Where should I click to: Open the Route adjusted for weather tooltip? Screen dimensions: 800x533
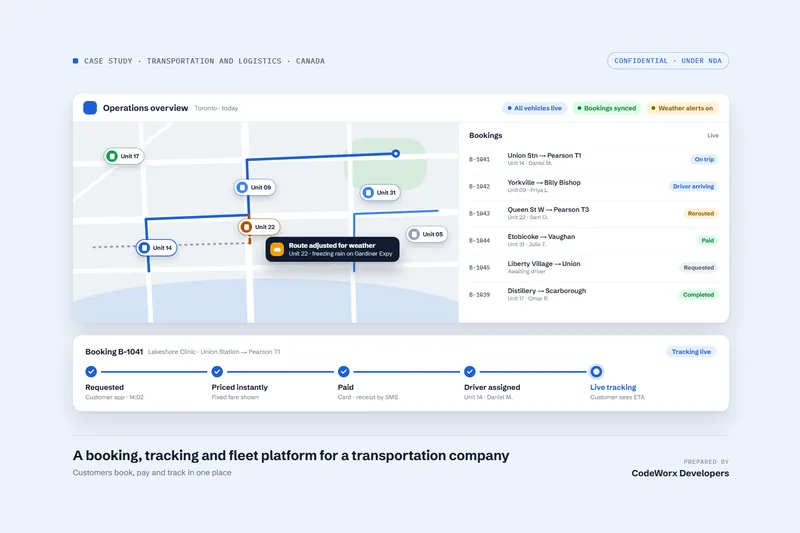coord(333,249)
